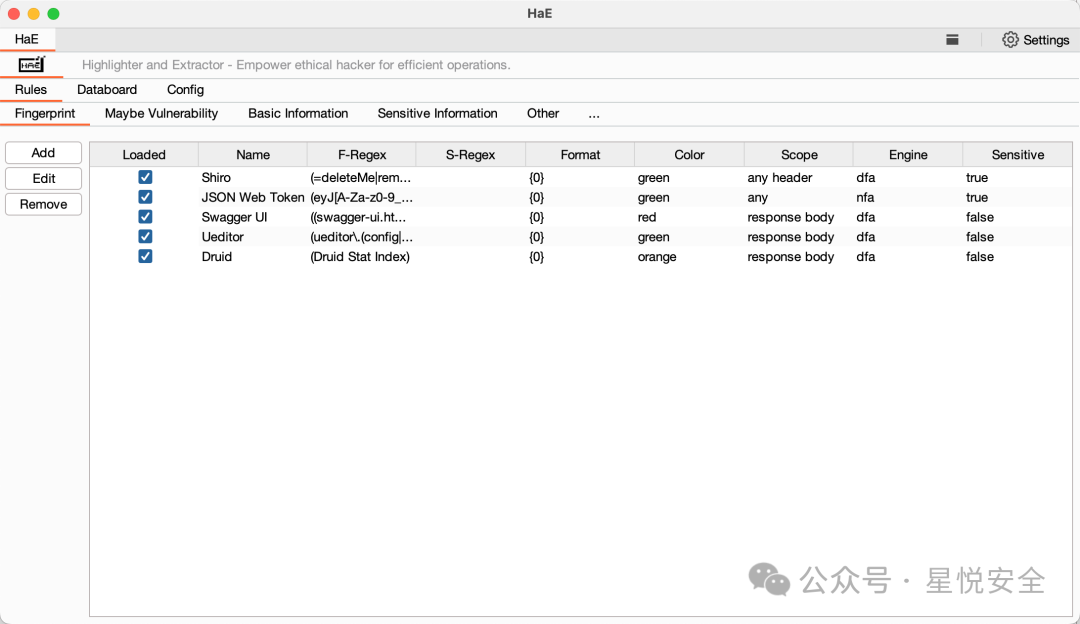Switch to the Databoard tab

[x=107, y=90]
